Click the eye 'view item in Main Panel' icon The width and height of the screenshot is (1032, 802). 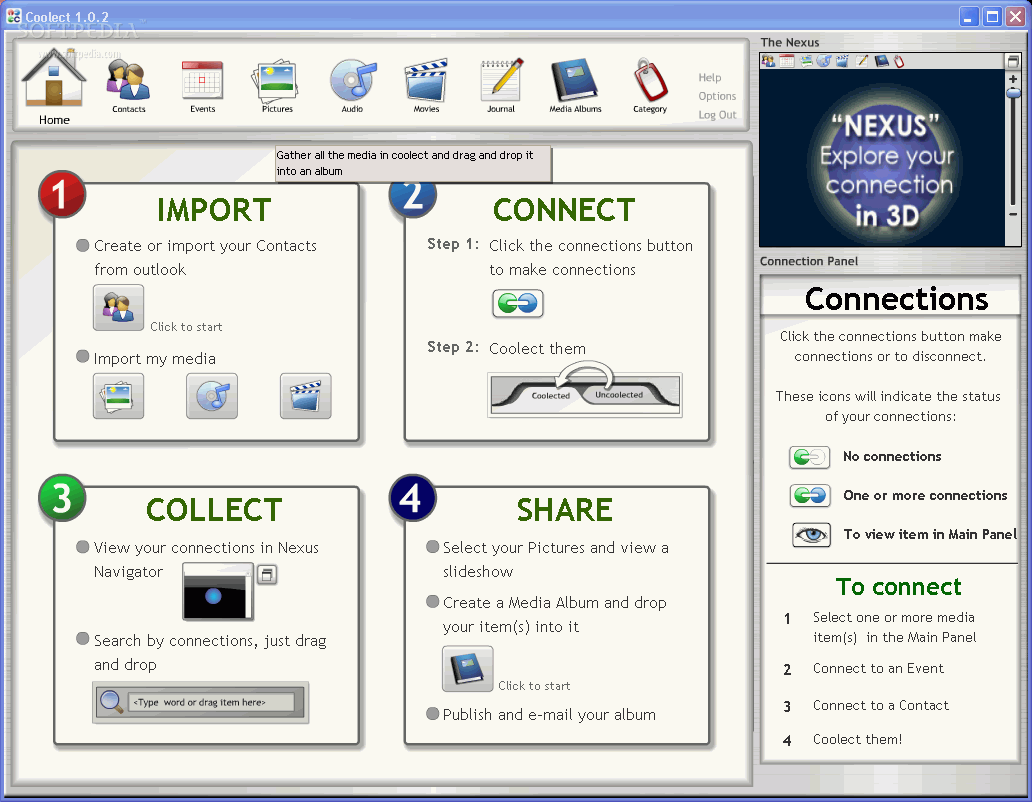(x=811, y=534)
